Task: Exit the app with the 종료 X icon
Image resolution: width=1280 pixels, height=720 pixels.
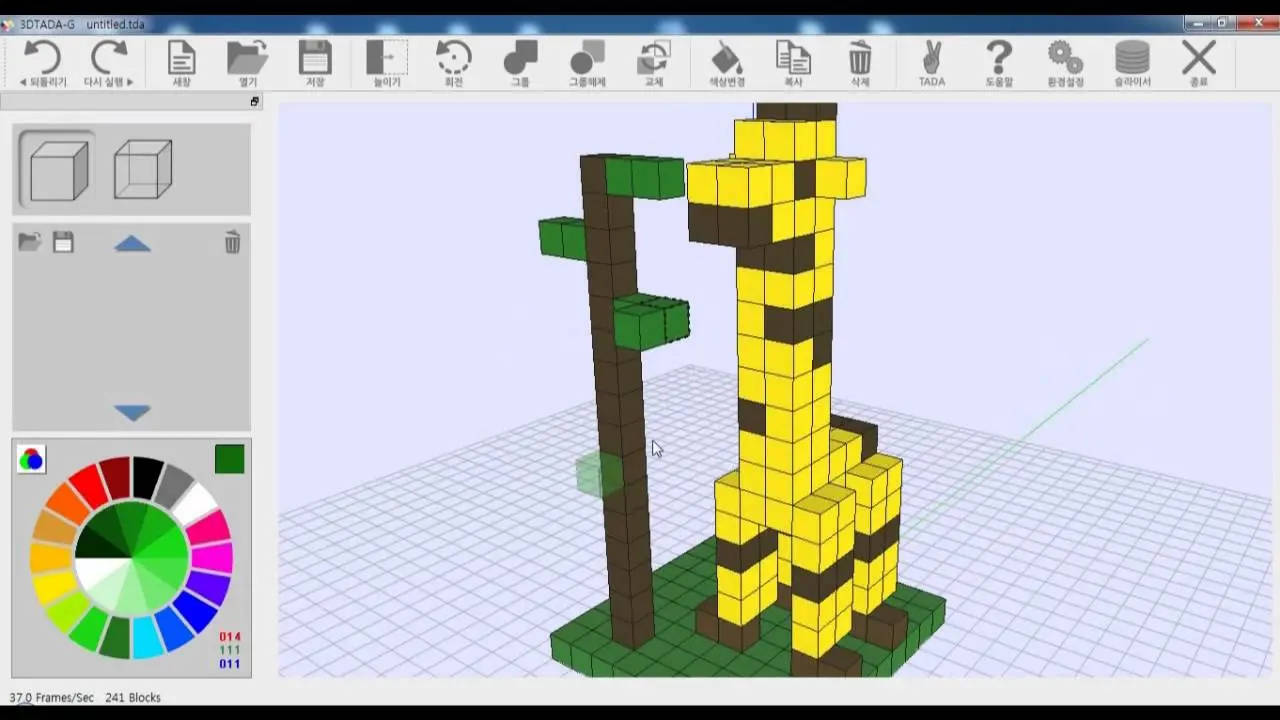Action: [1199, 63]
